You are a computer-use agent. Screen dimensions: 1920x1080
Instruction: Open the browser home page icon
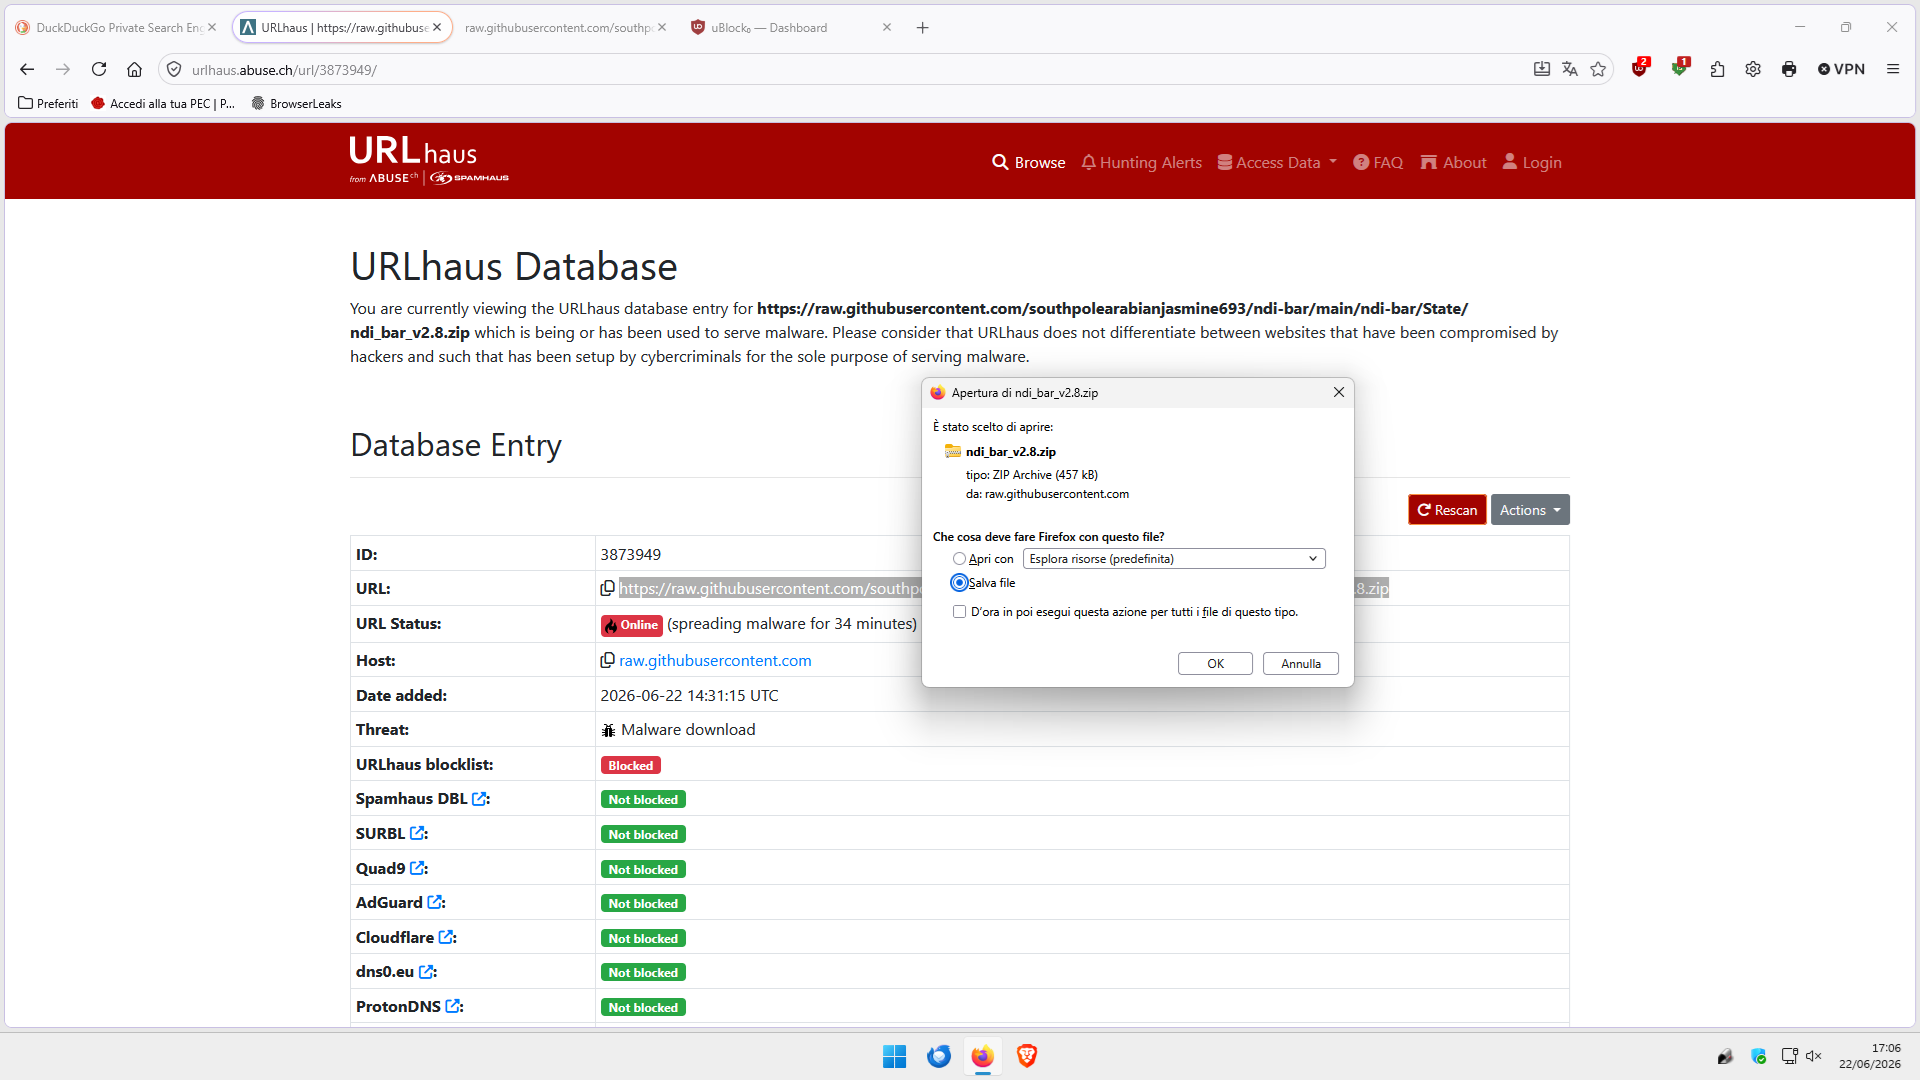[134, 69]
